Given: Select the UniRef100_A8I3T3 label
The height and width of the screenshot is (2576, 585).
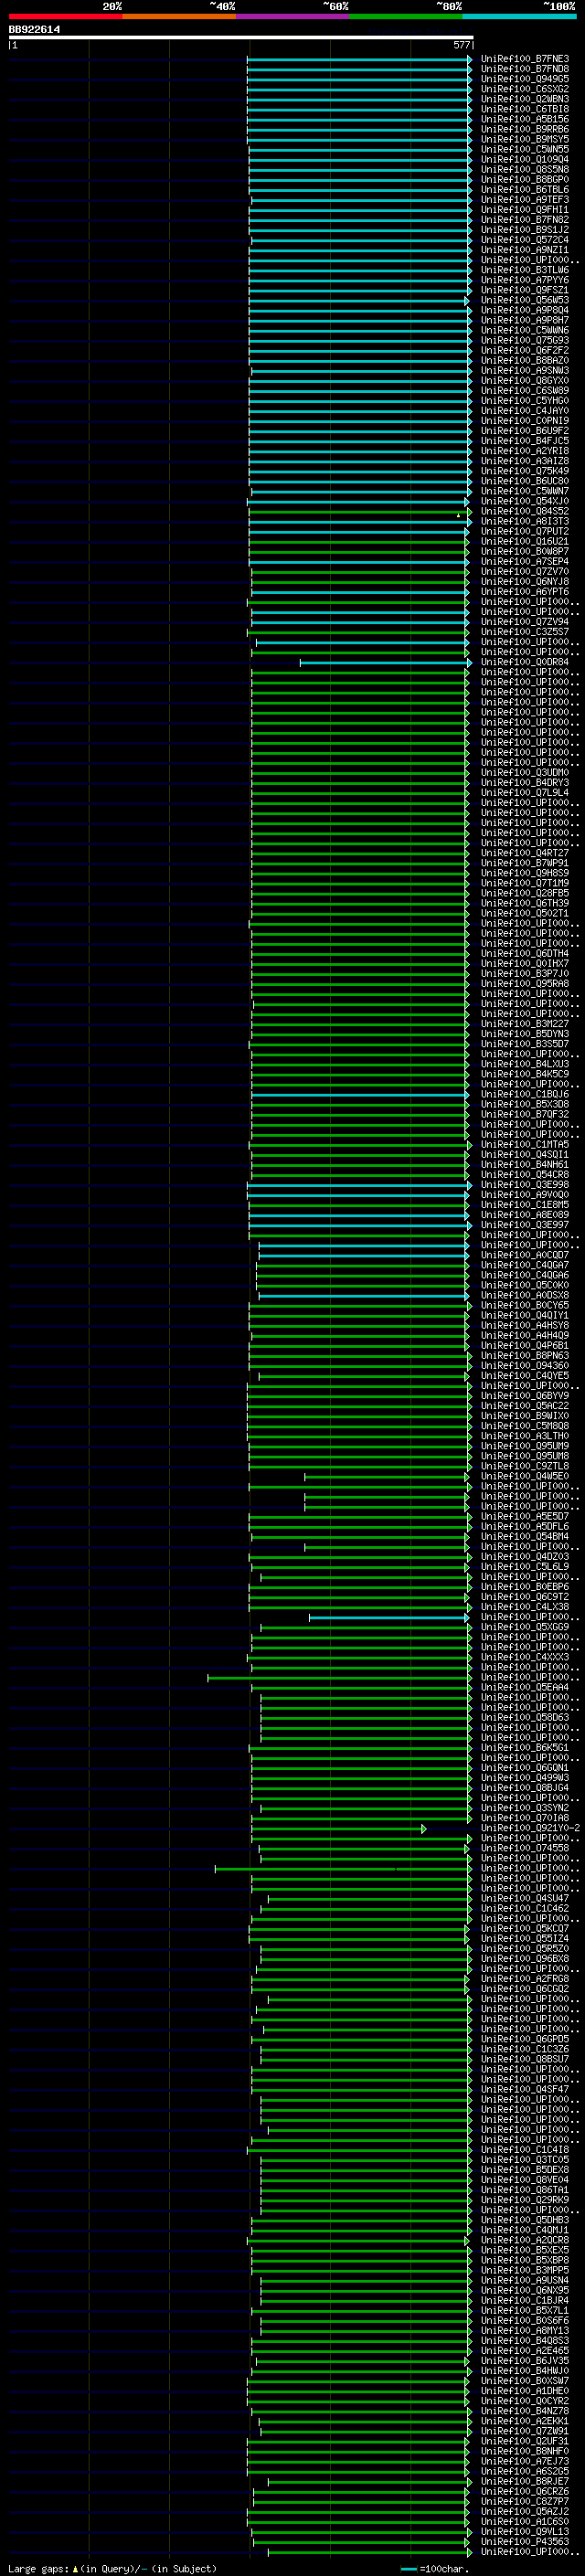Looking at the screenshot, I should [525, 522].
